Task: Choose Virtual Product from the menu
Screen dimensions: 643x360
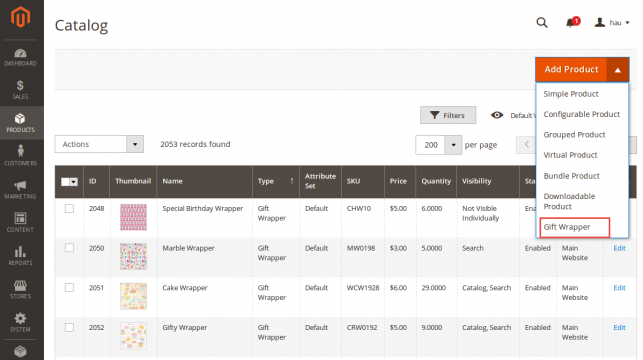Action: coord(570,155)
